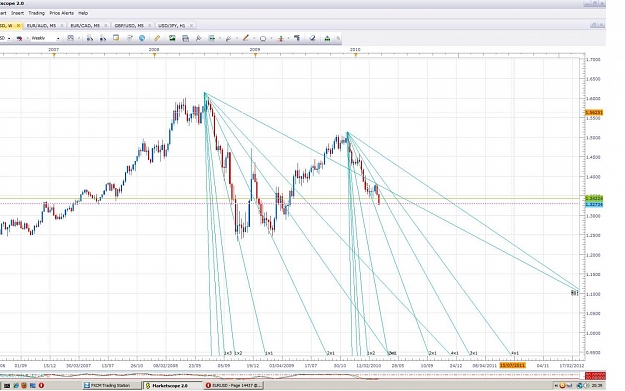This screenshot has width=625, height=391.
Task: Close the GBP/USD M5 tab
Action: [149, 26]
